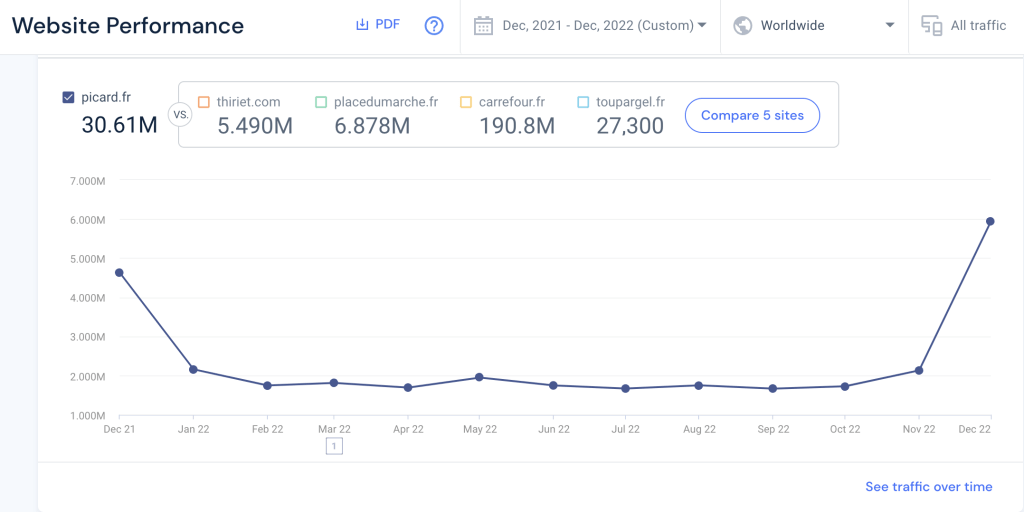Click the globe icon beside Worldwide
Screen dimensions: 1024x512
click(x=743, y=26)
